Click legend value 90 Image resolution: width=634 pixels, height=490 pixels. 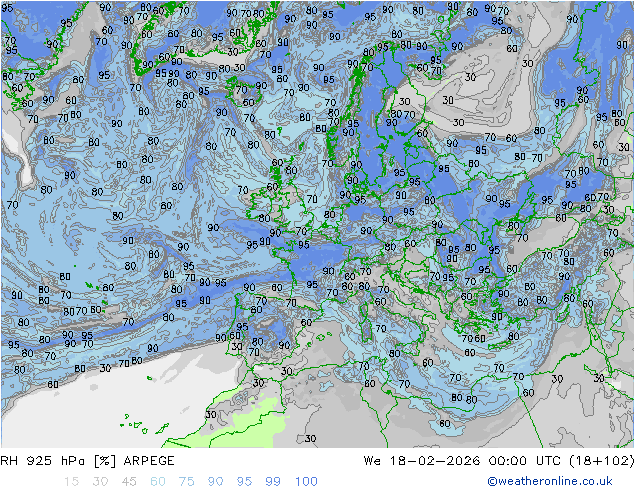(215, 482)
